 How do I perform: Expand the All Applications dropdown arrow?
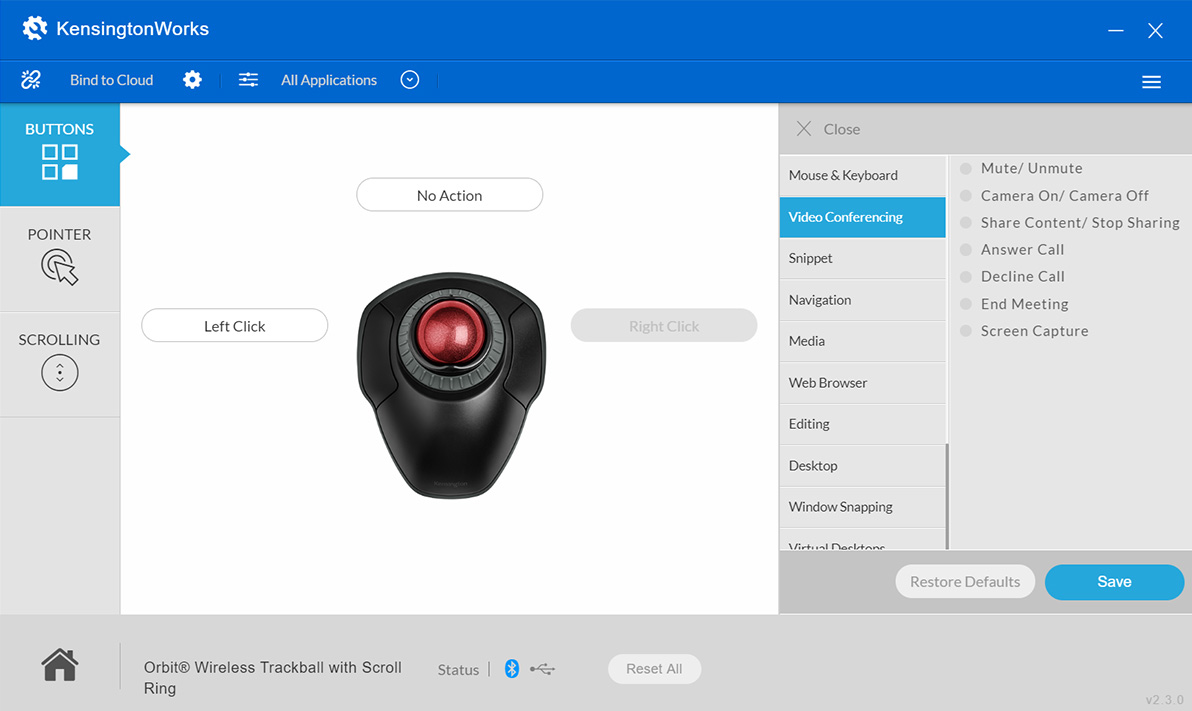[x=410, y=80]
